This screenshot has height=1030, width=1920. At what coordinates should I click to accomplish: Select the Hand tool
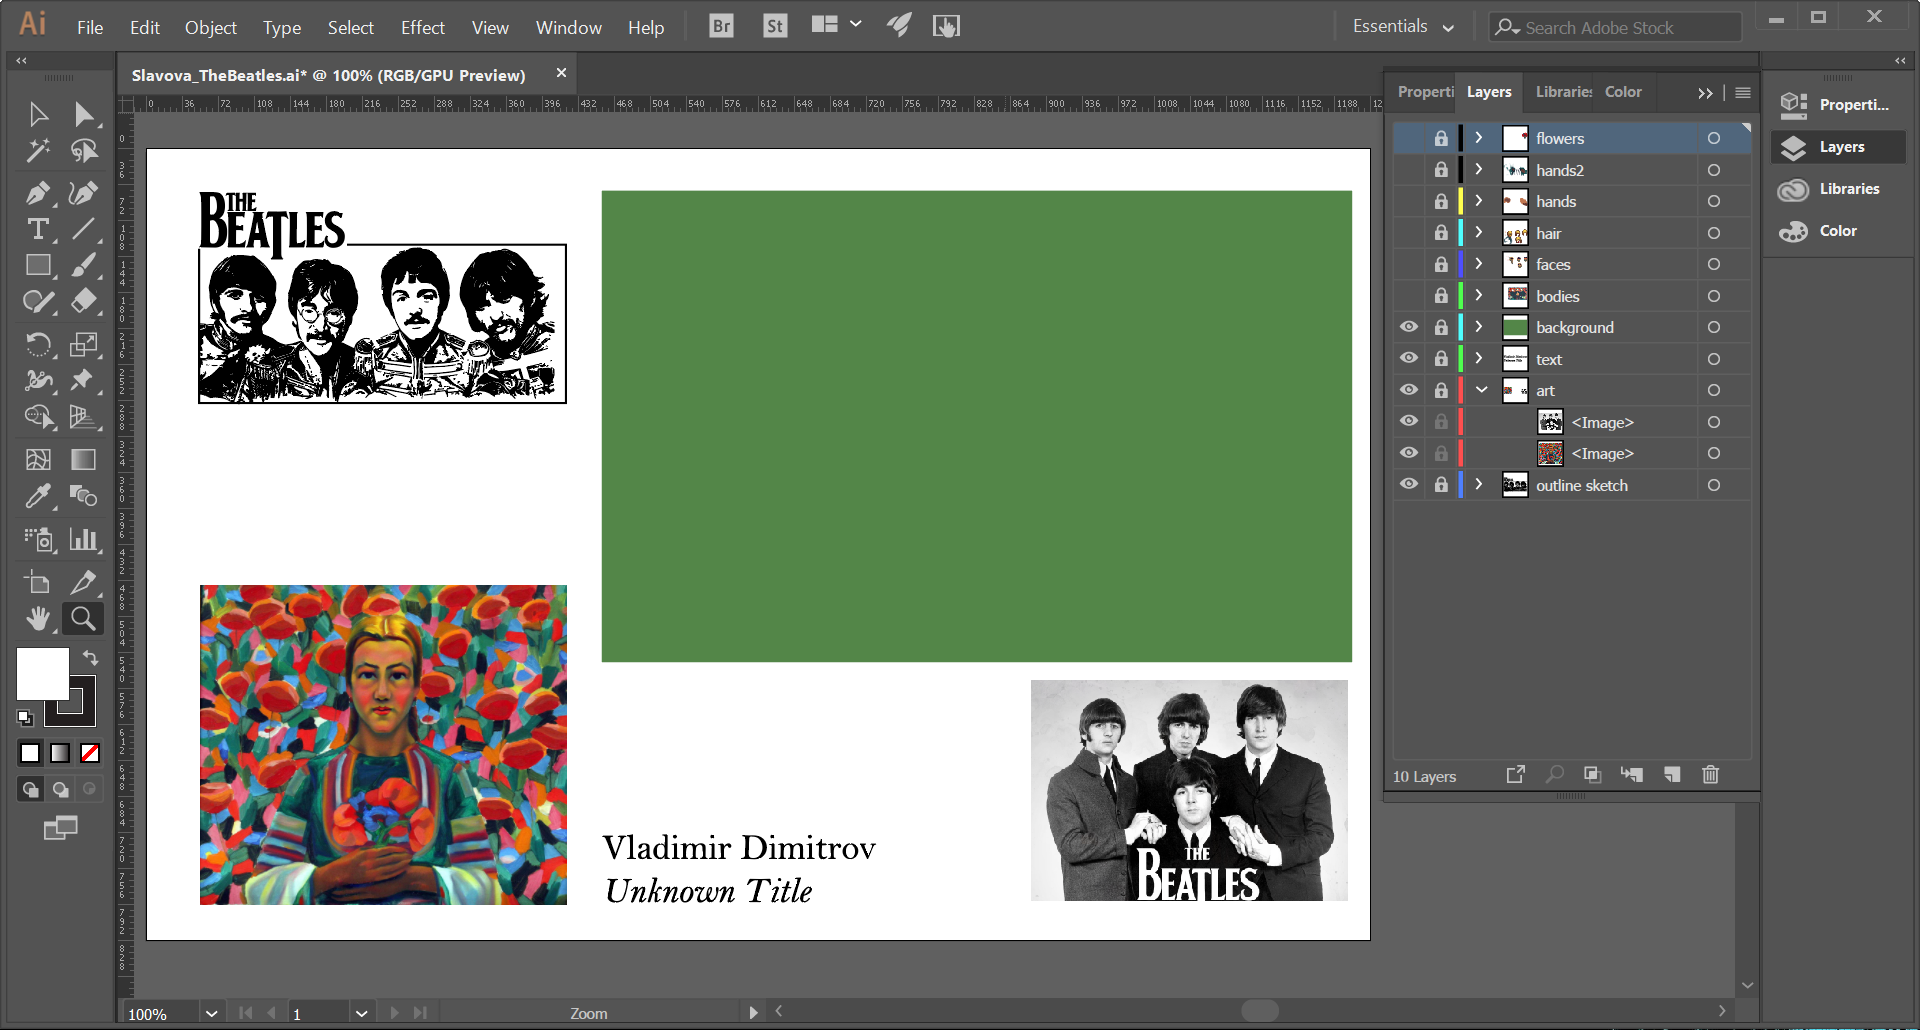(38, 619)
